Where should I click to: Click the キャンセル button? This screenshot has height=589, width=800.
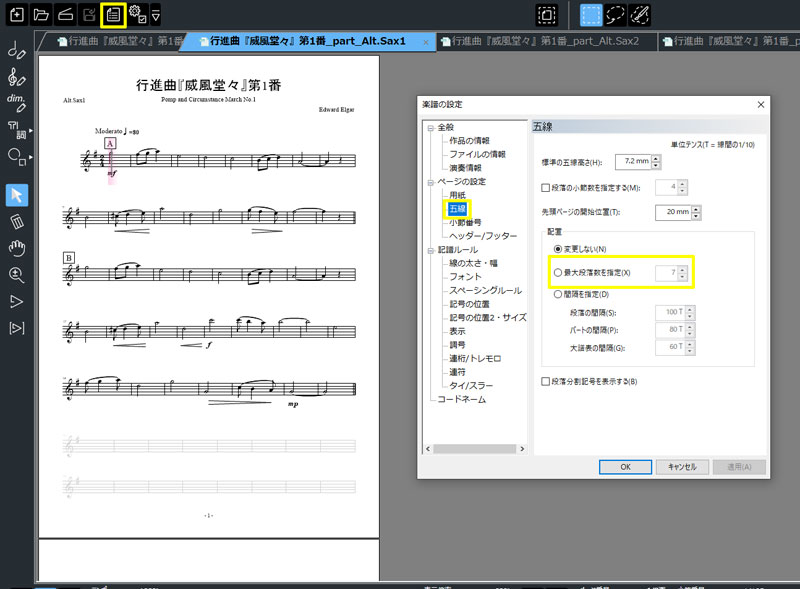(x=682, y=467)
